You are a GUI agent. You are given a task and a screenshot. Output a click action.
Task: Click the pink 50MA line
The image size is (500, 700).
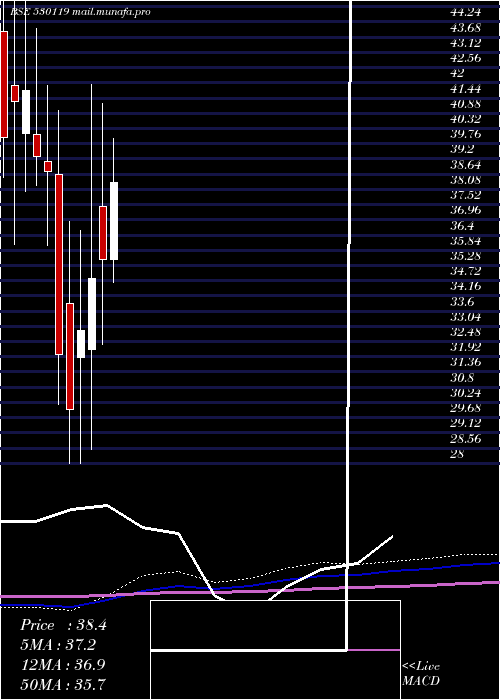coord(250,591)
